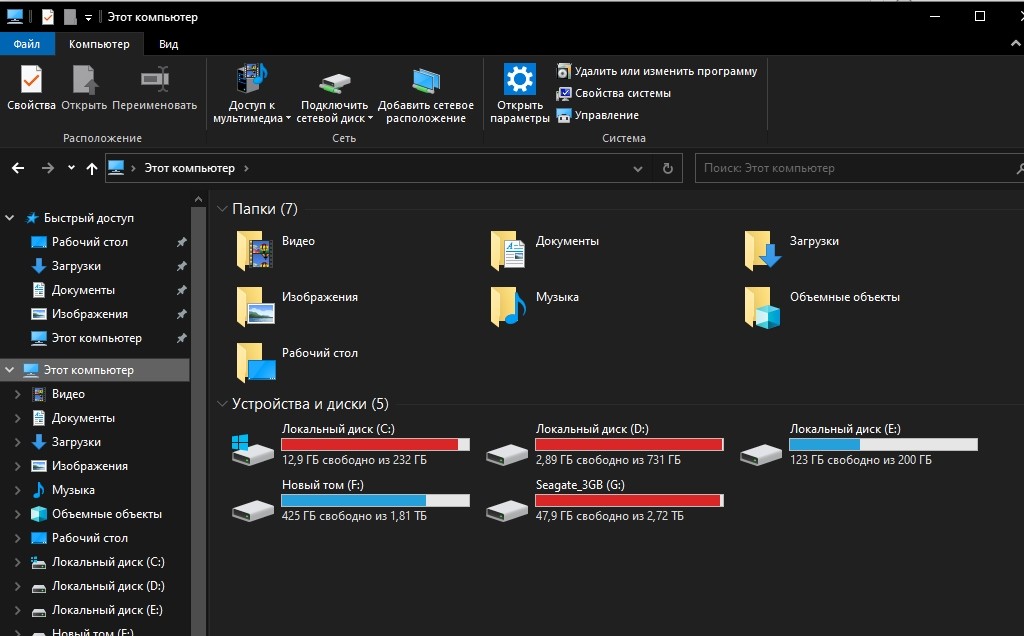Image resolution: width=1024 pixels, height=636 pixels.
Task: Click Управление in ribbon
Action: click(598, 116)
